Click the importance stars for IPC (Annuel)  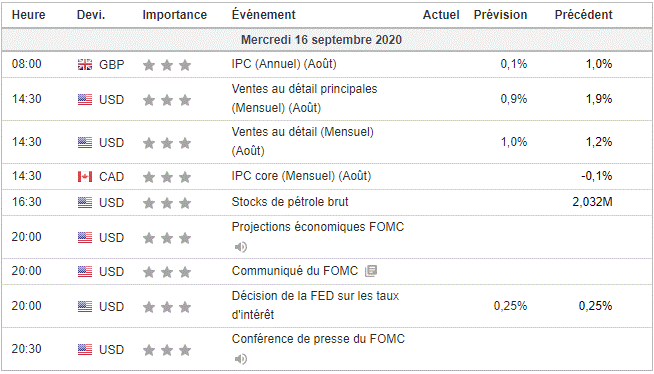(x=167, y=65)
